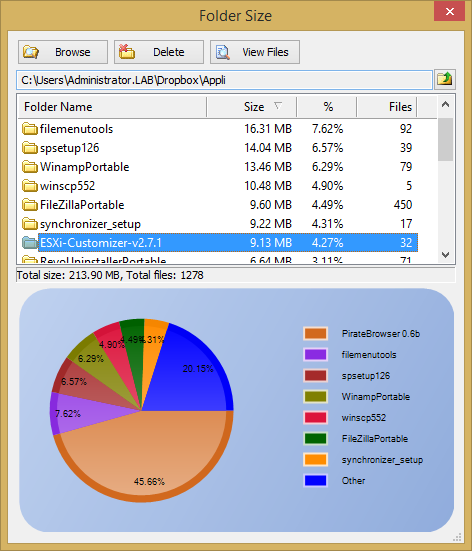Select filemenutools folder icon
The image size is (472, 551).
(x=30, y=129)
